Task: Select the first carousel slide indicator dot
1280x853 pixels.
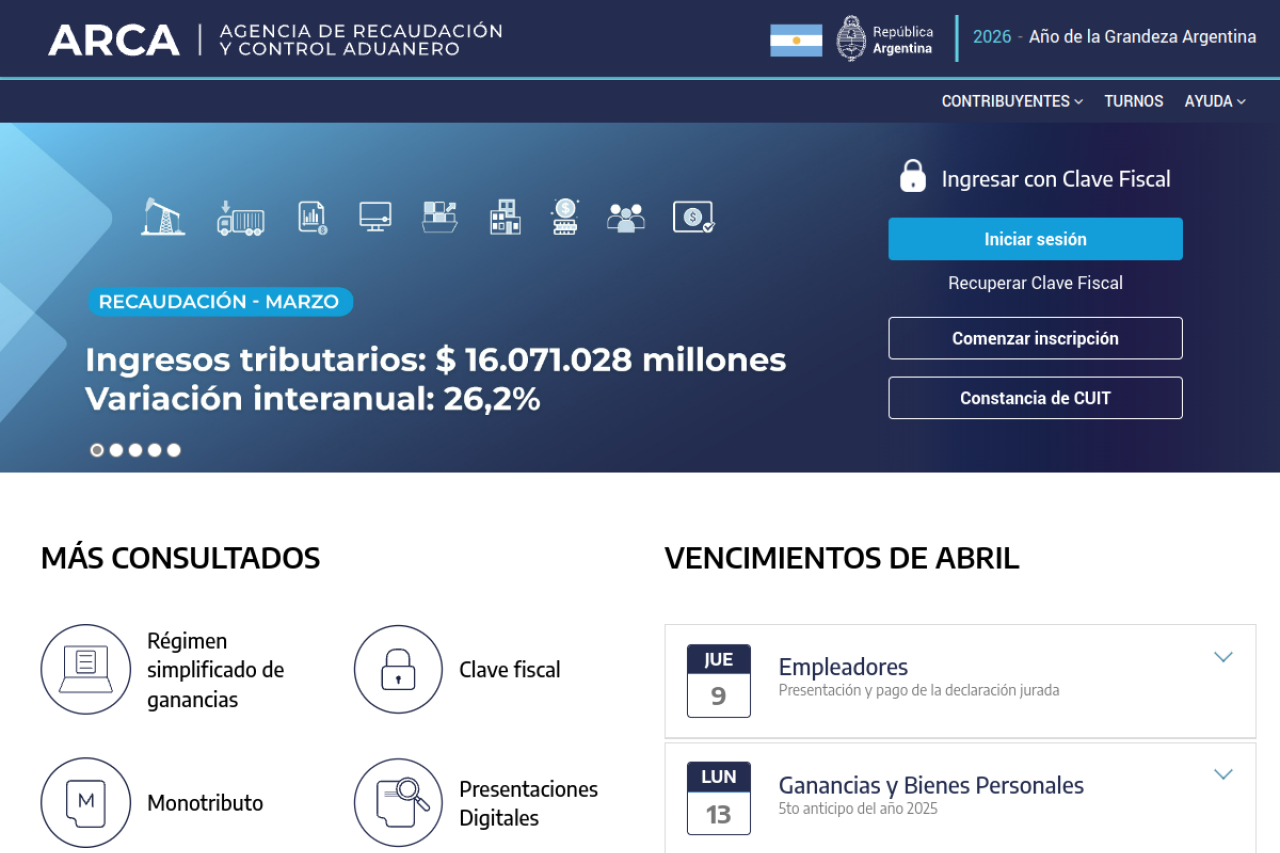Action: coord(97,450)
